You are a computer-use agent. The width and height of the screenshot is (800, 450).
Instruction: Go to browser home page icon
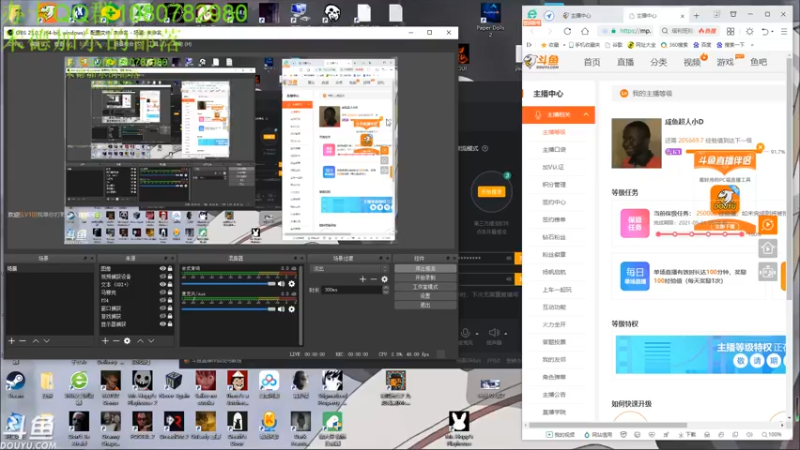pyautogui.click(x=585, y=31)
